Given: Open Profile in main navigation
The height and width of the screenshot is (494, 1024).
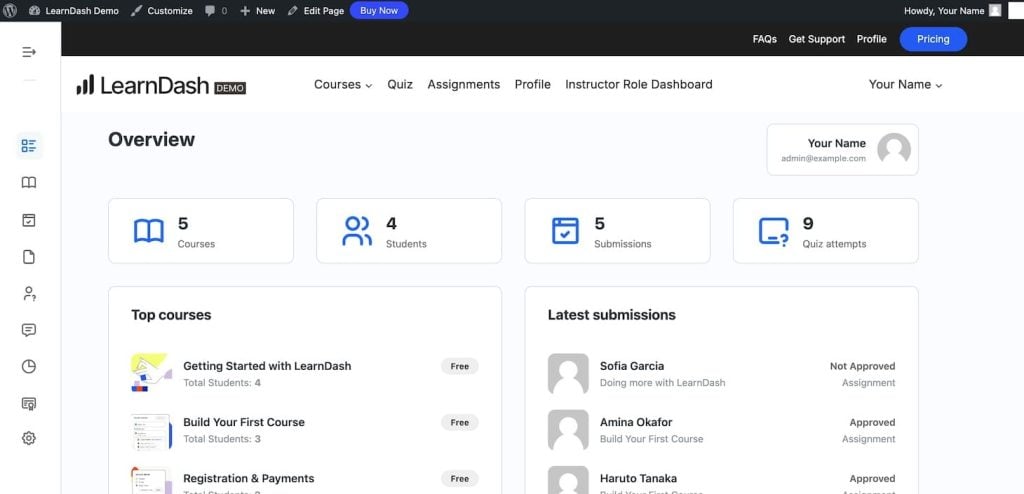Looking at the screenshot, I should 532,84.
